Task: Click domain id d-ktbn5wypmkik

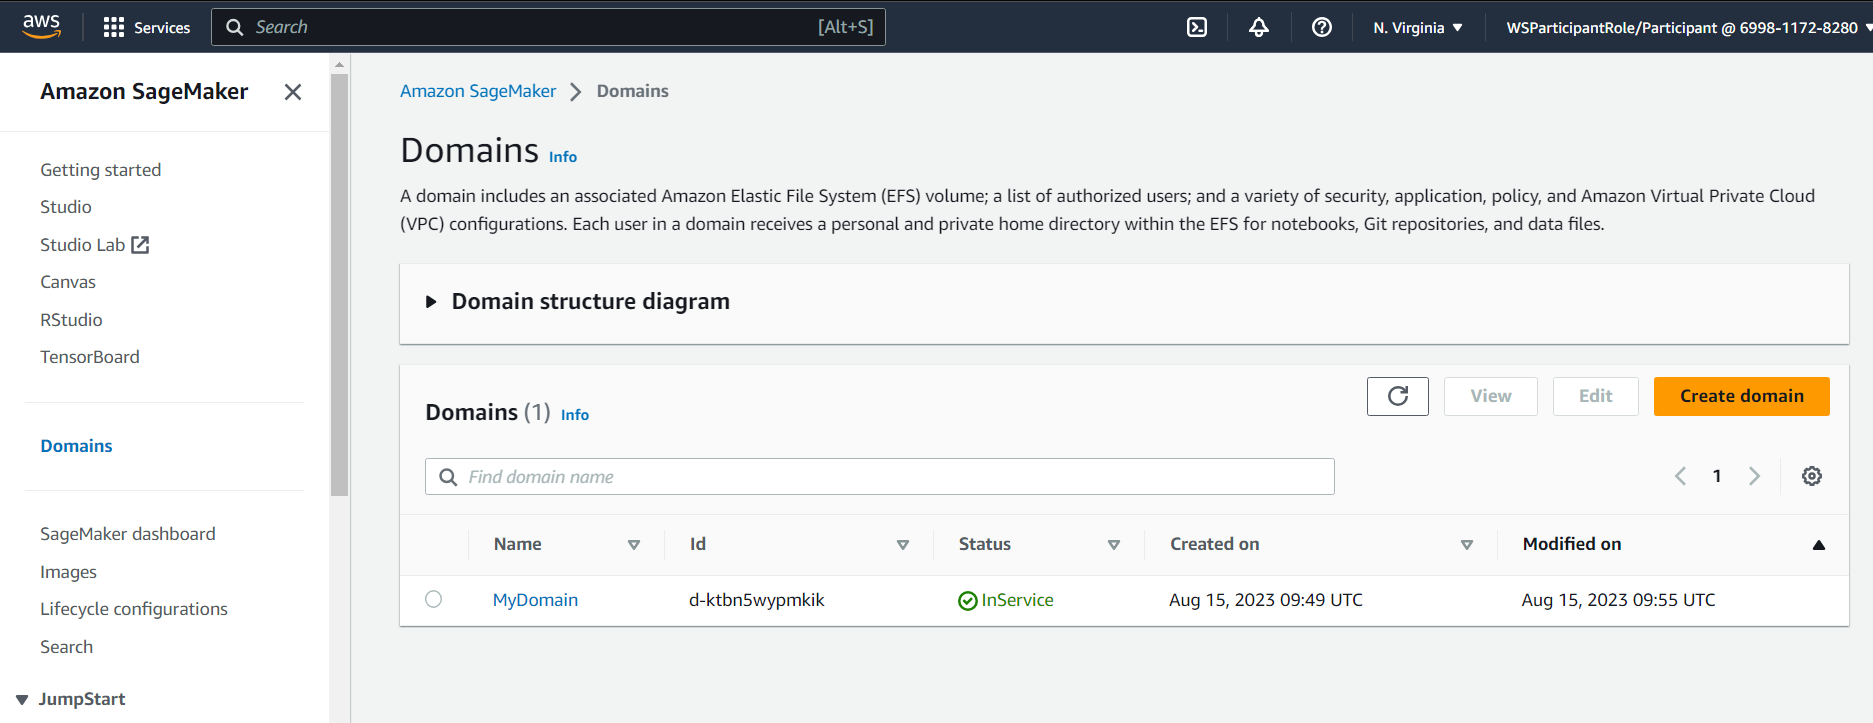Action: coord(757,600)
